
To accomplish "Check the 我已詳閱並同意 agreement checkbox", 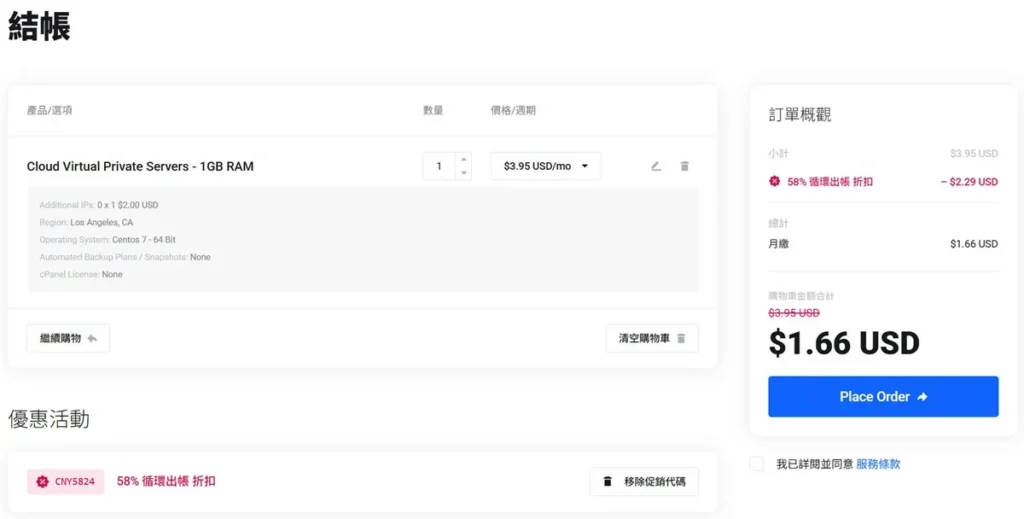I will click(x=756, y=464).
